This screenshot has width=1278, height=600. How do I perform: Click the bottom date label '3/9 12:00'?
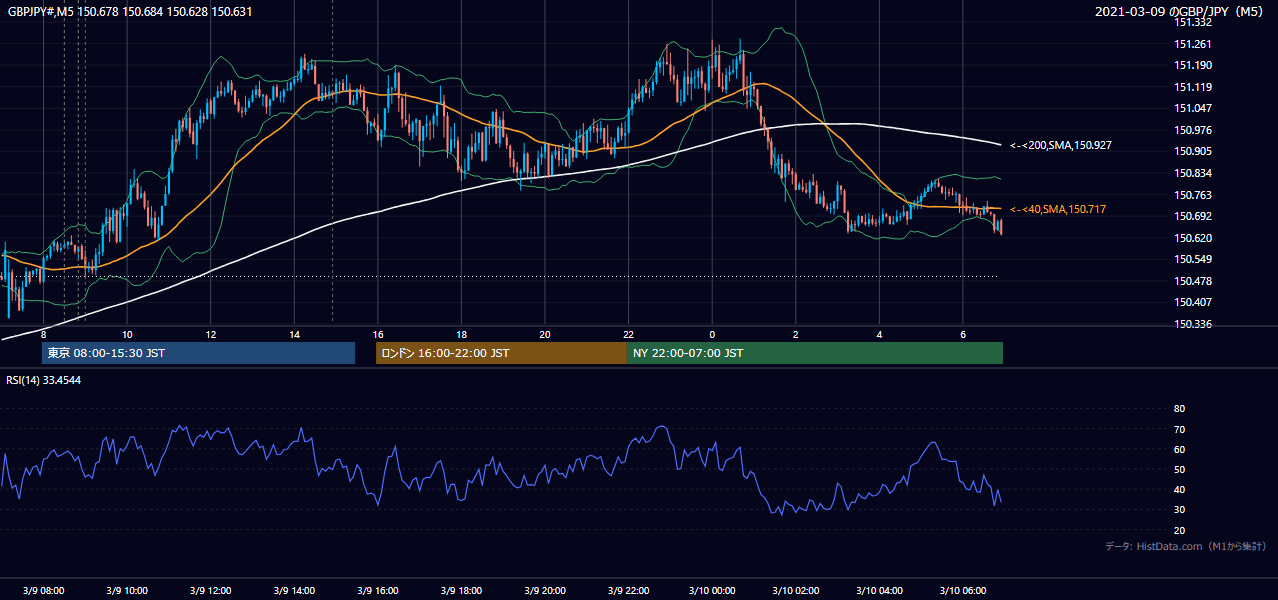211,591
